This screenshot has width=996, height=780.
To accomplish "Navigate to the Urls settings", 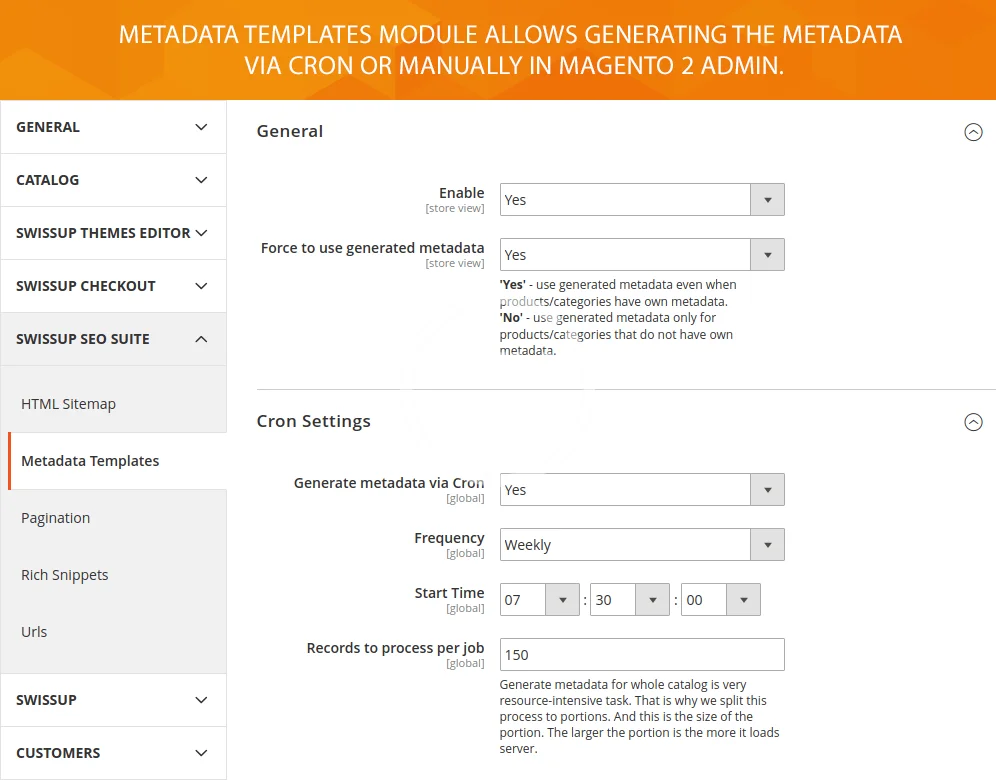I will click(34, 632).
